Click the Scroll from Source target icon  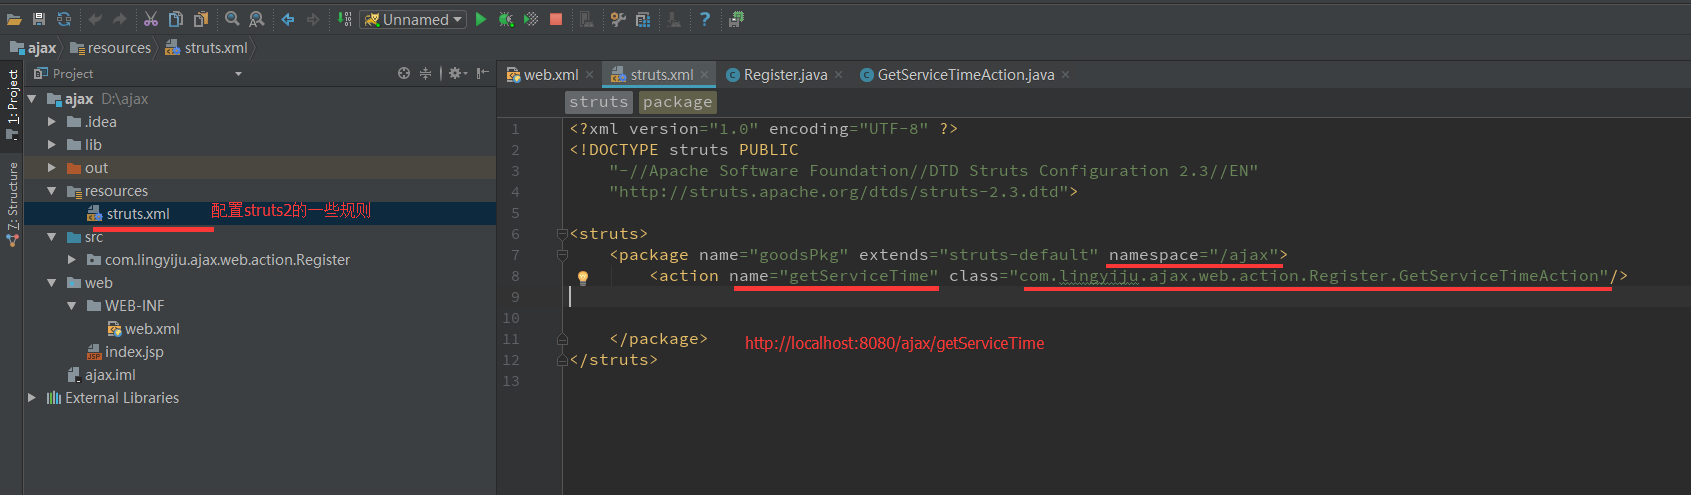pos(404,73)
